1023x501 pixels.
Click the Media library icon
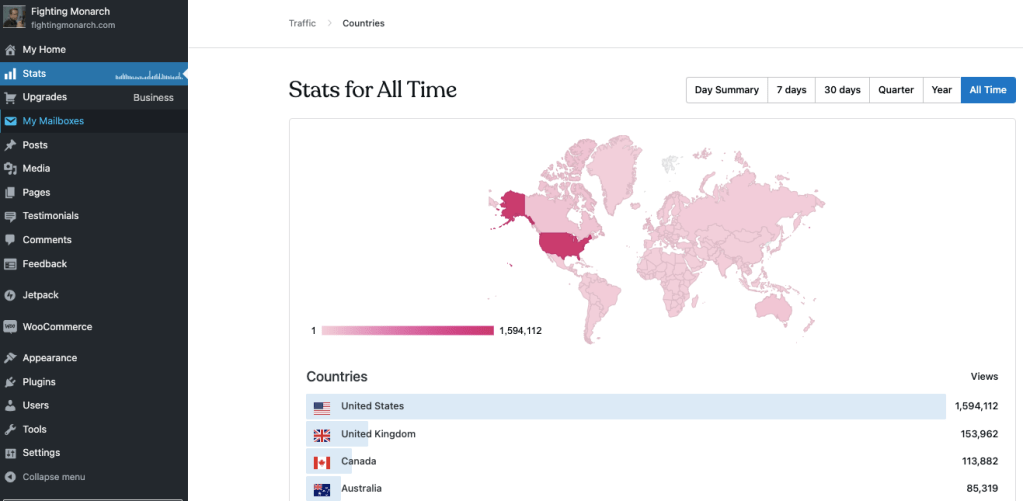point(10,169)
